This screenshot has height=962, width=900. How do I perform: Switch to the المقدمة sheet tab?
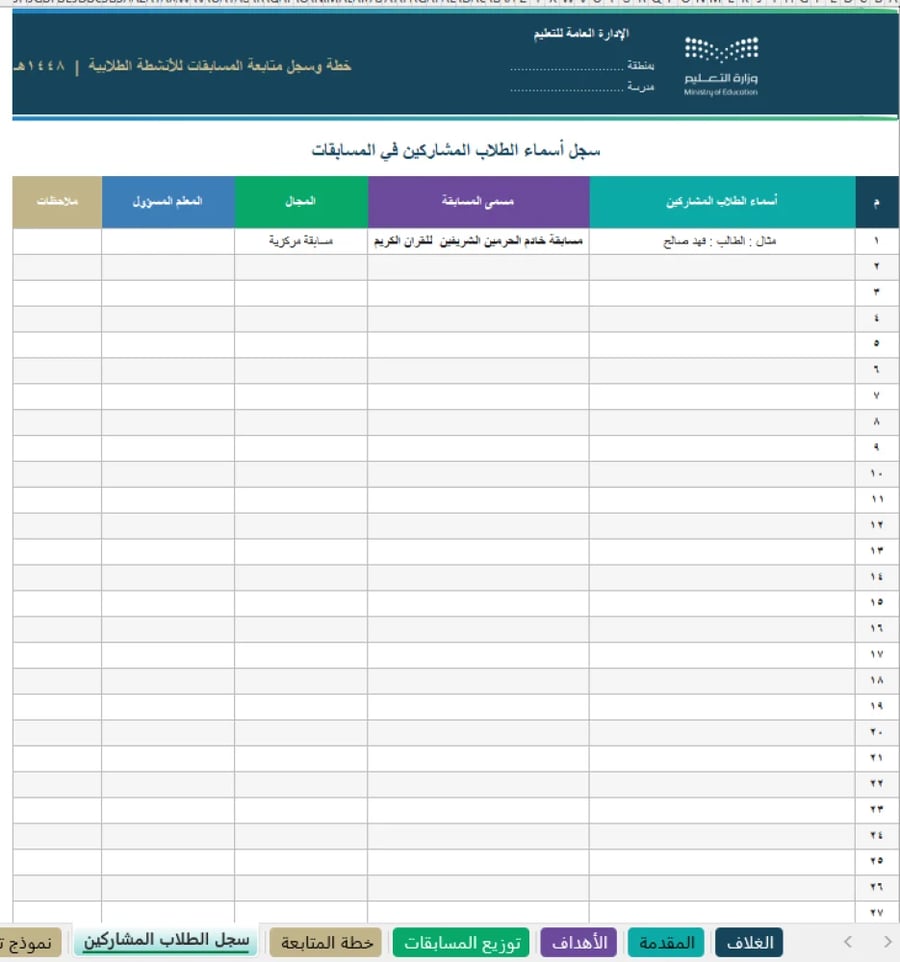tap(666, 942)
